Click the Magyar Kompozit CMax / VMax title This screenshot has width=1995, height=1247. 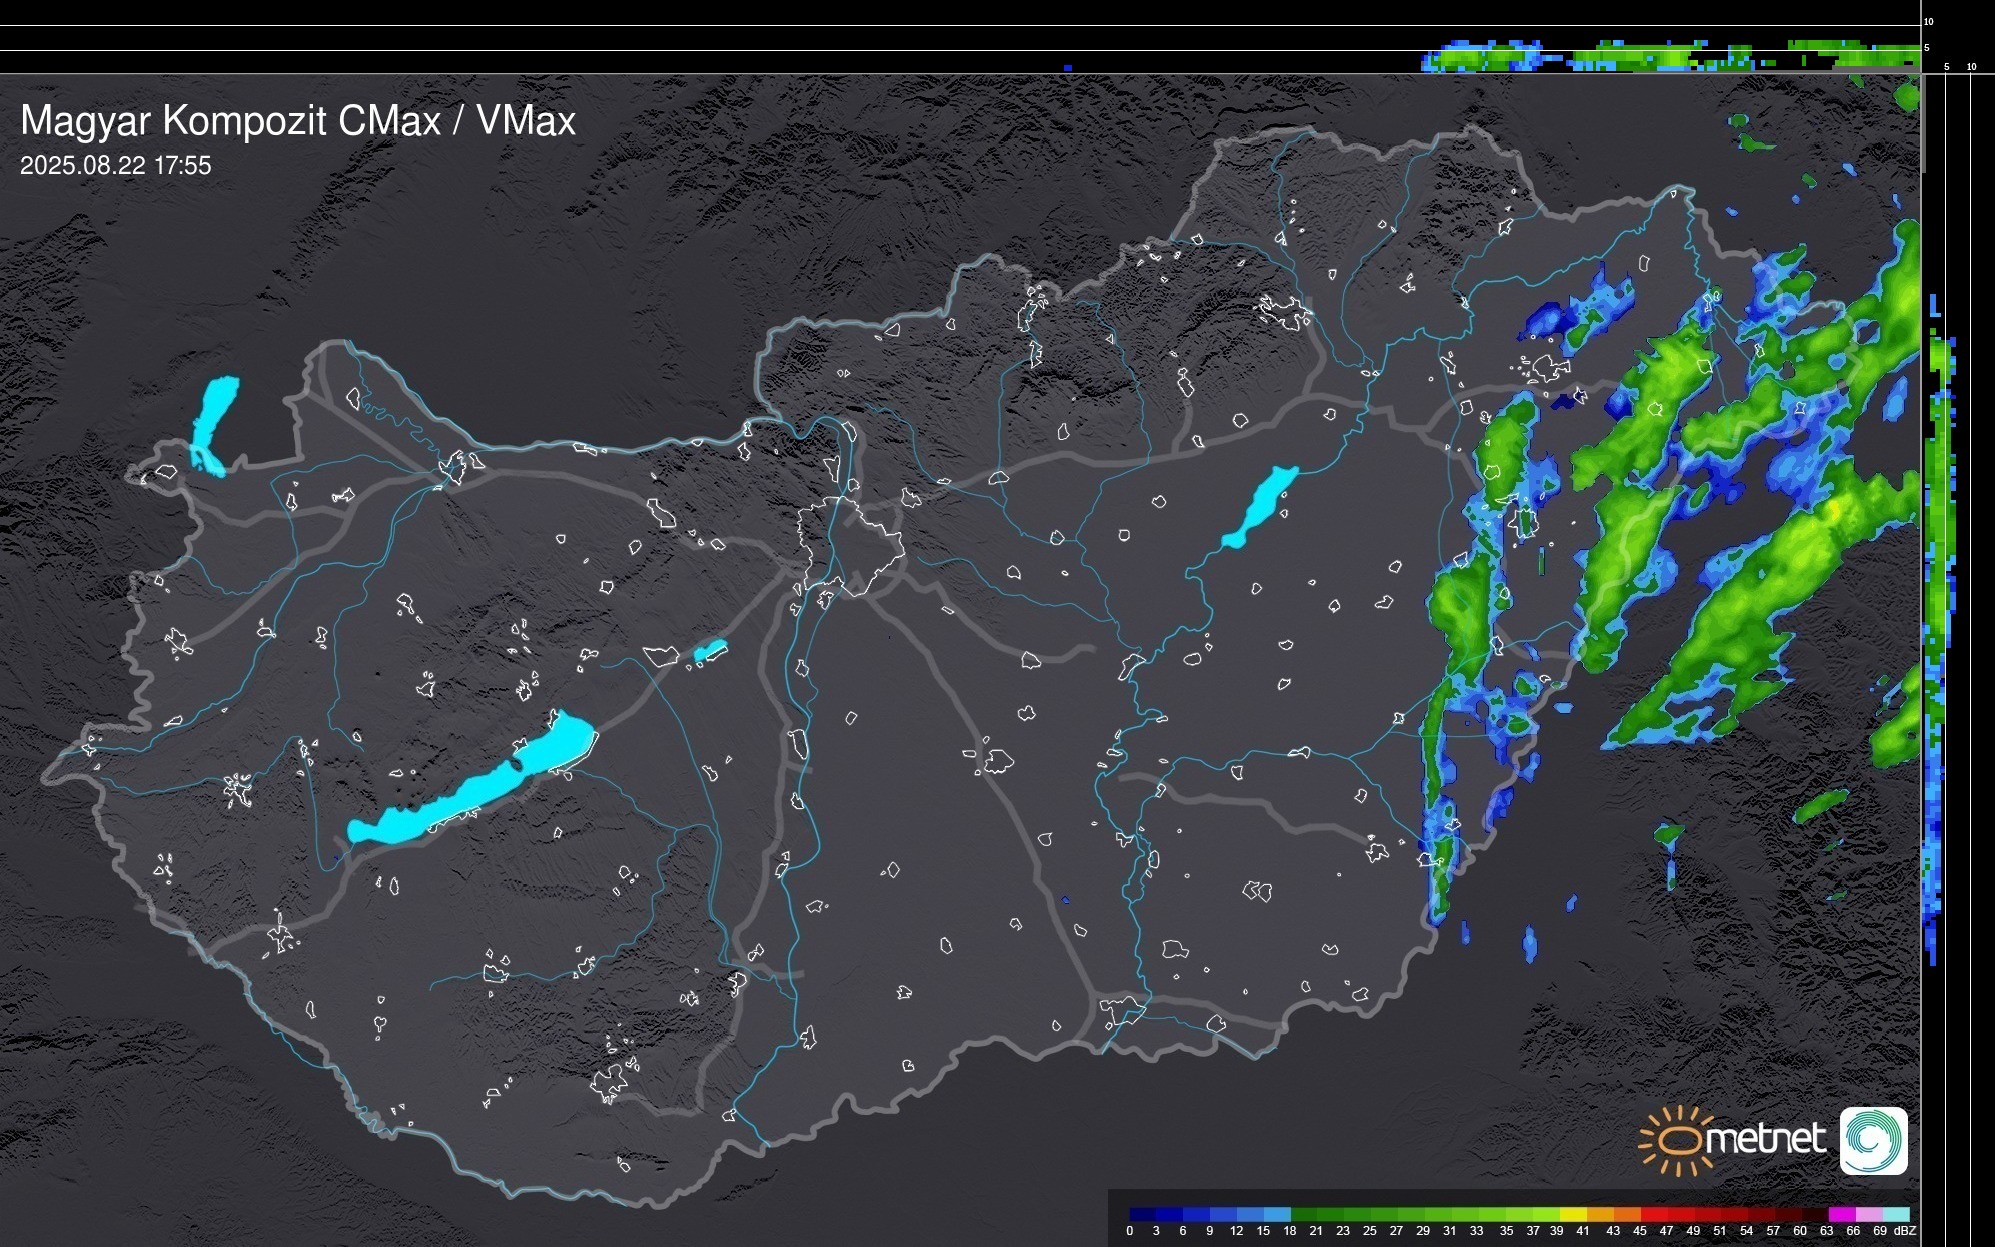297,121
